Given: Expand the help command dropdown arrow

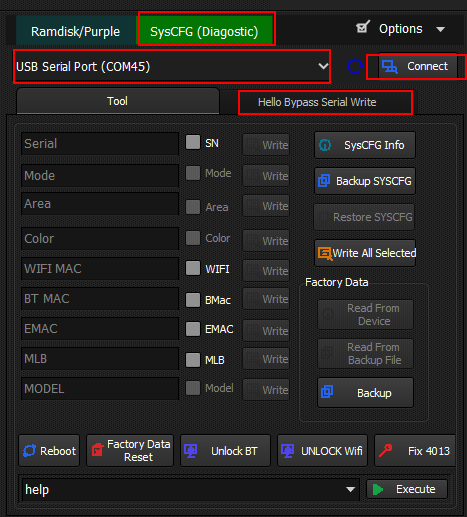Looking at the screenshot, I should point(350,489).
